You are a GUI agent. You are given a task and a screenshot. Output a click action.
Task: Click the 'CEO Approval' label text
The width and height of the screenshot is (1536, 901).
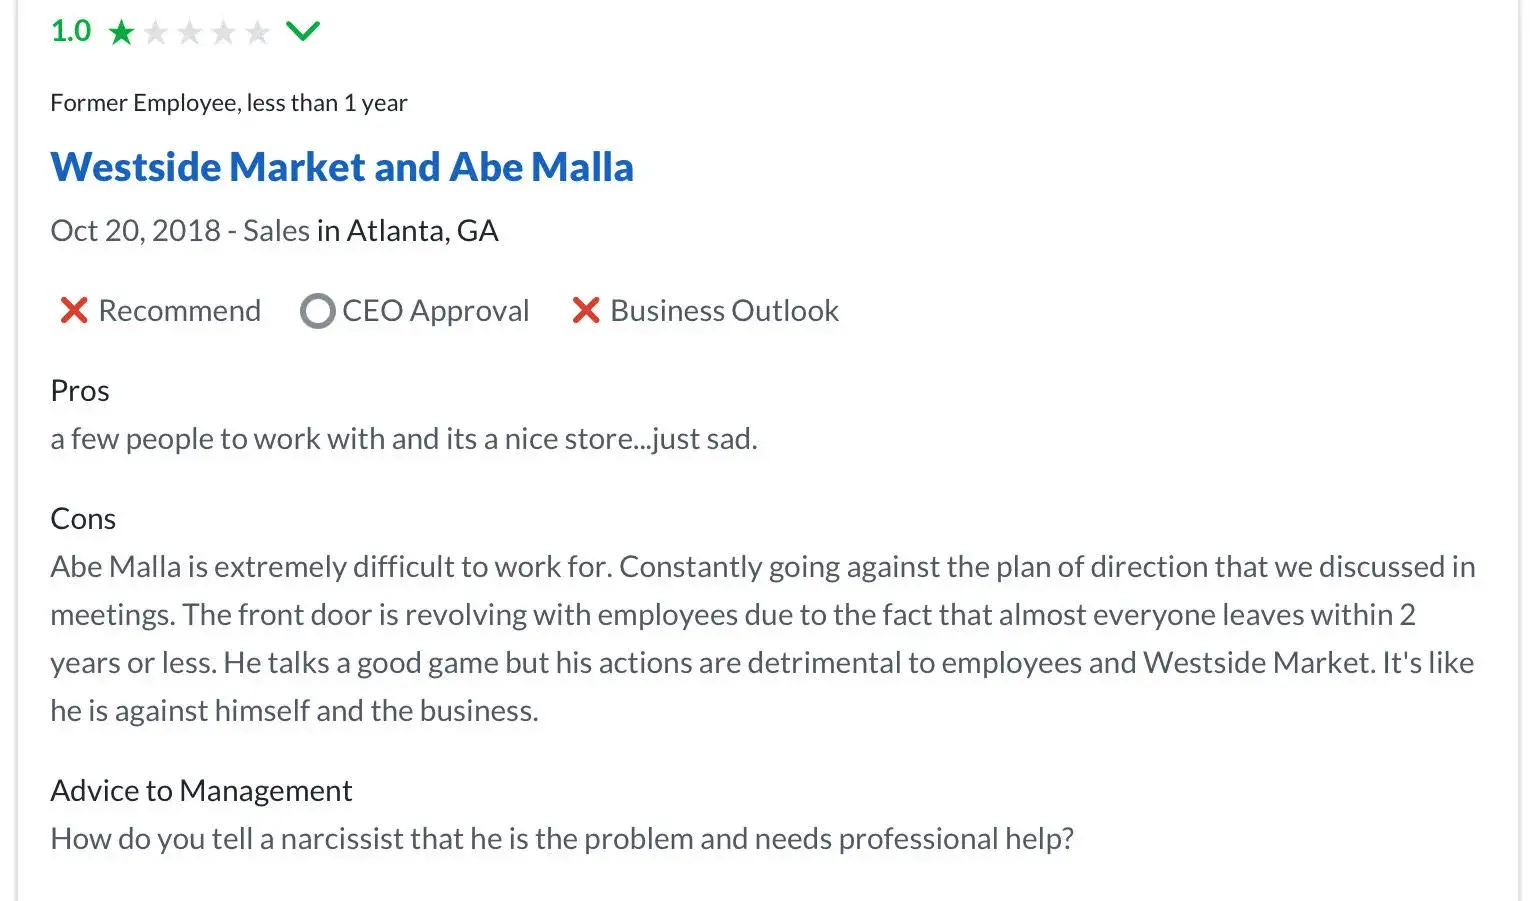pyautogui.click(x=435, y=311)
